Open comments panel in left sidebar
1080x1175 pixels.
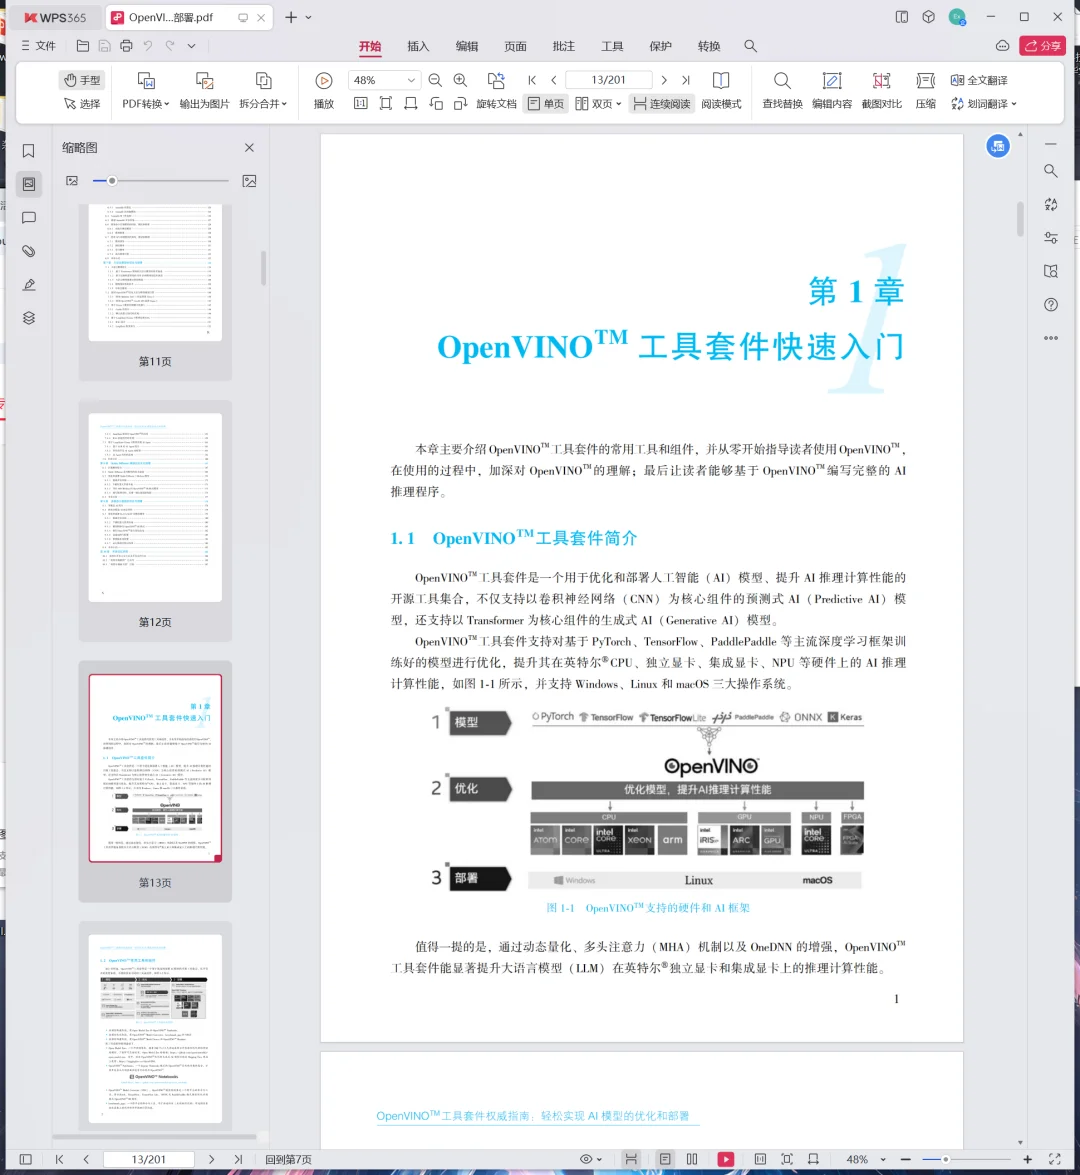coord(28,217)
